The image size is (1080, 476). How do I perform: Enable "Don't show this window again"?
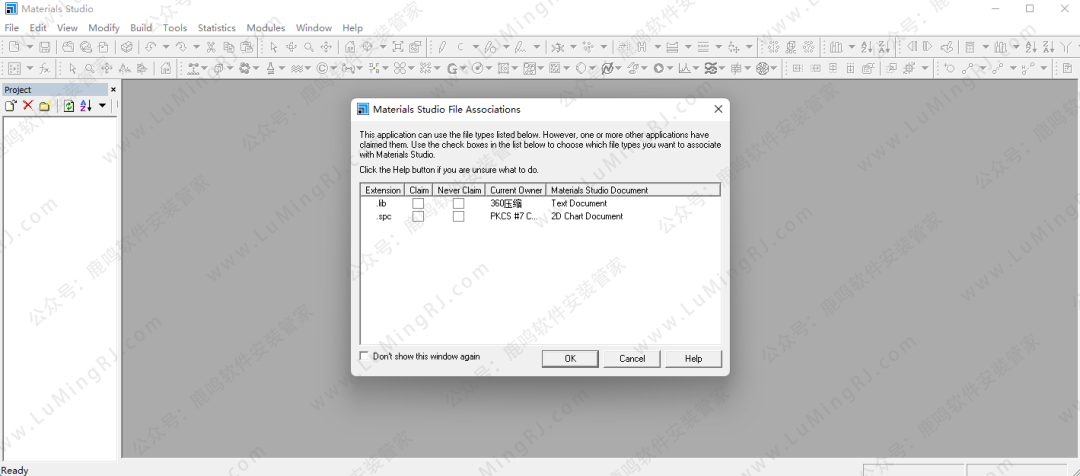pos(364,356)
